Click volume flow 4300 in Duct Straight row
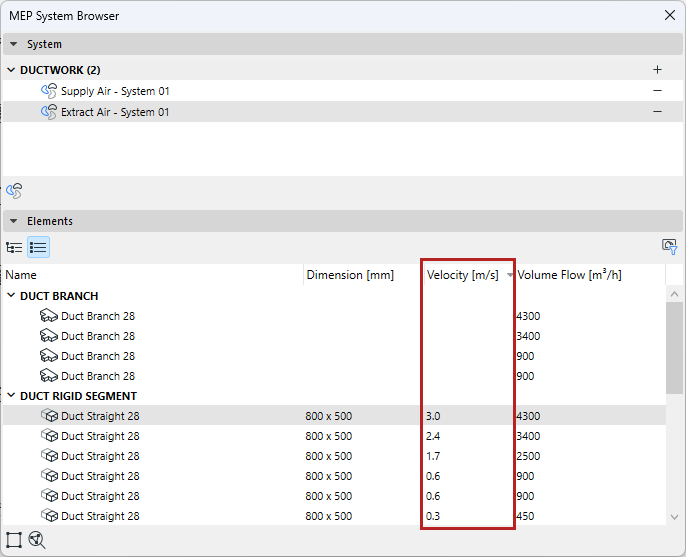 pyautogui.click(x=528, y=416)
